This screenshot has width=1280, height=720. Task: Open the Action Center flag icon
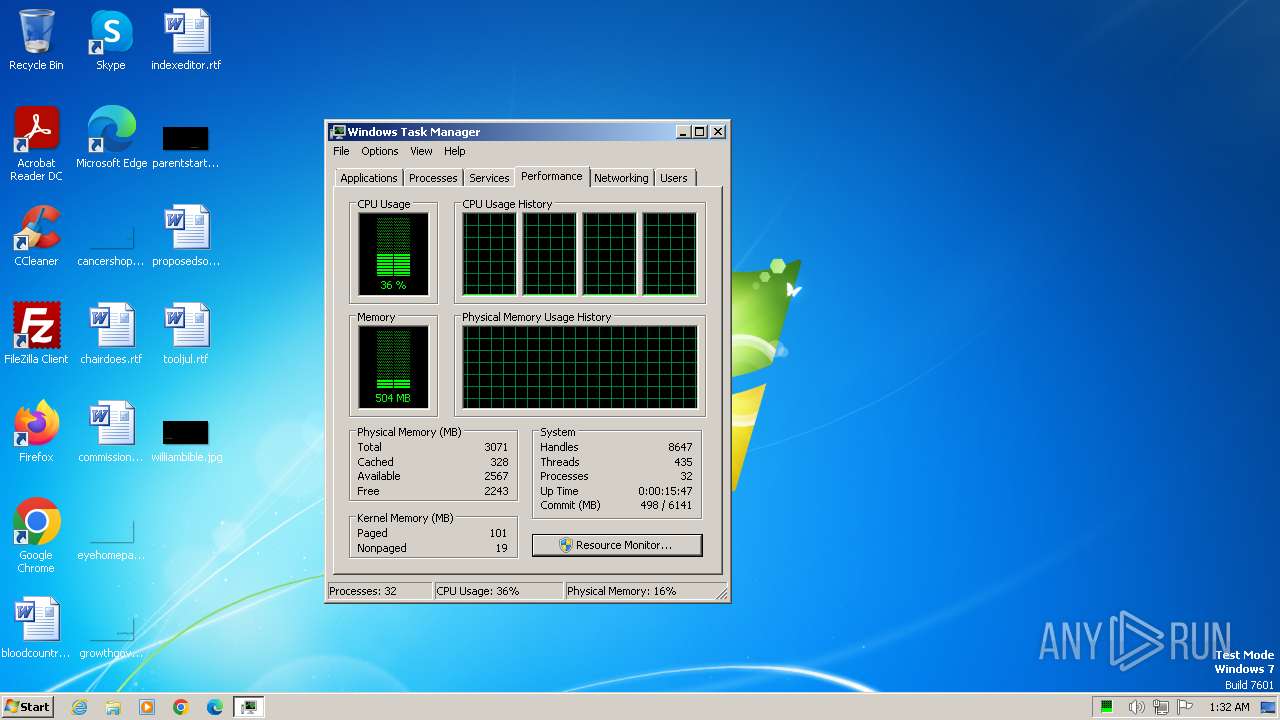tap(1185, 707)
